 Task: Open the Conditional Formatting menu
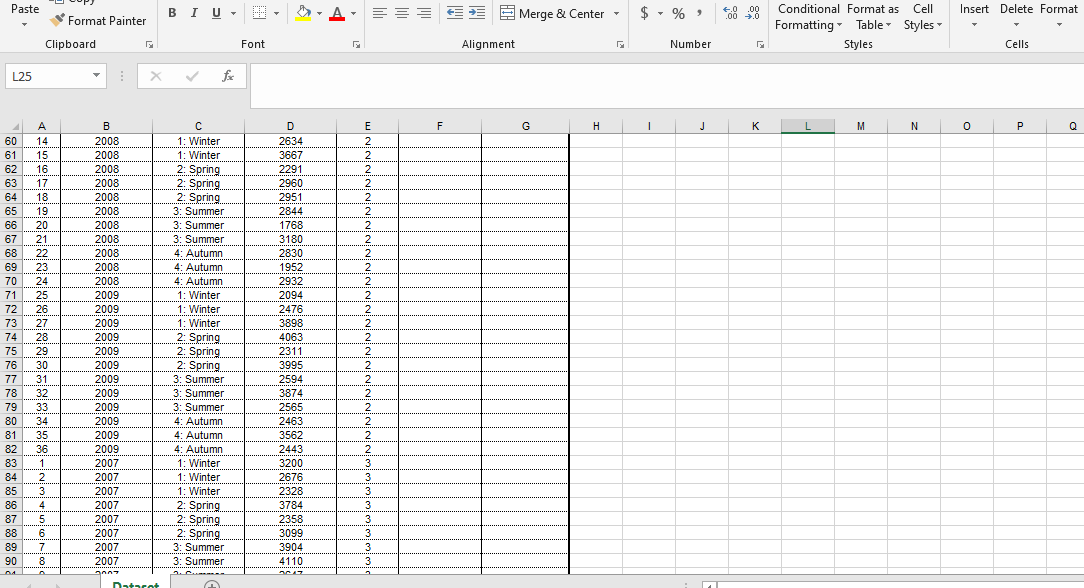click(x=808, y=15)
